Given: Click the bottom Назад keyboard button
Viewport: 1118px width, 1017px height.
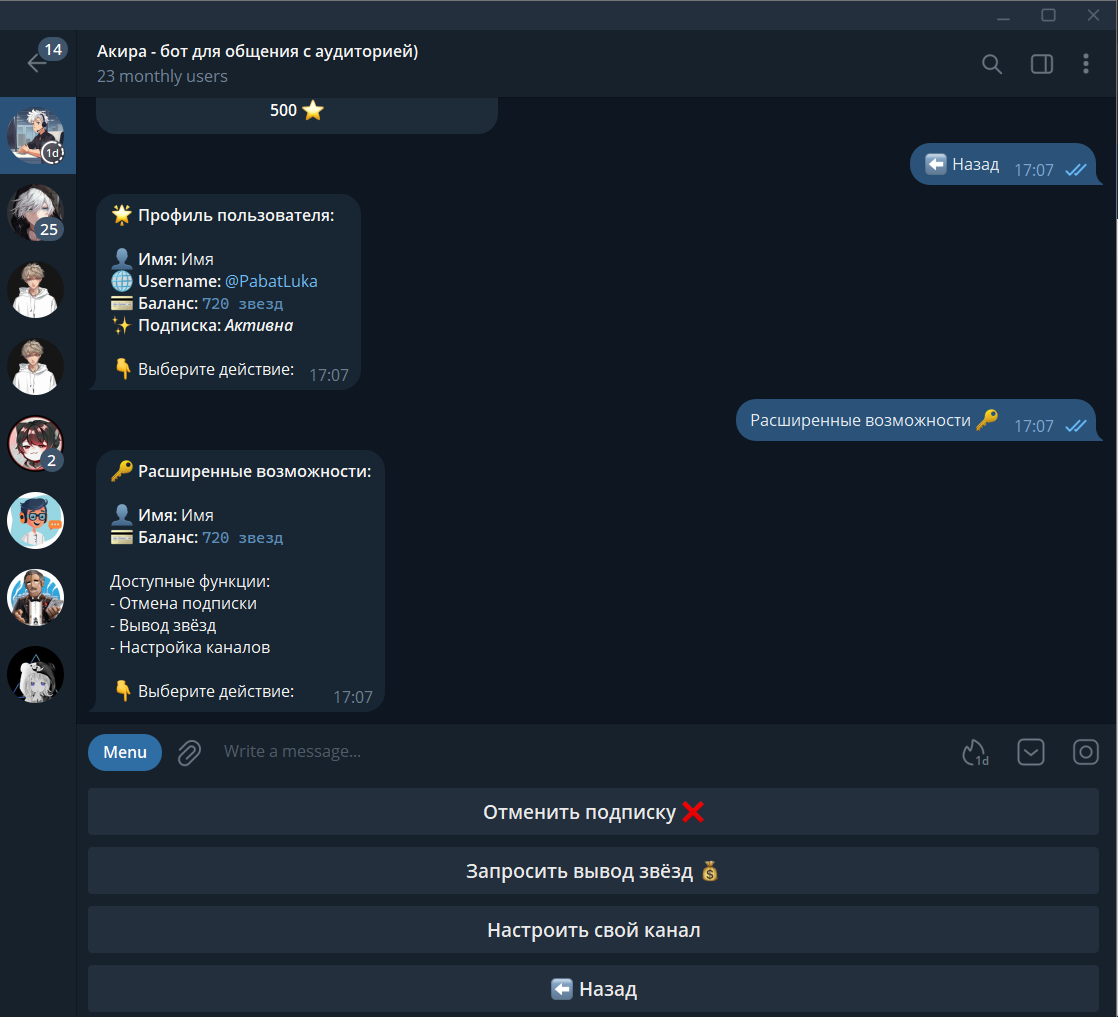Looking at the screenshot, I should pos(593,989).
